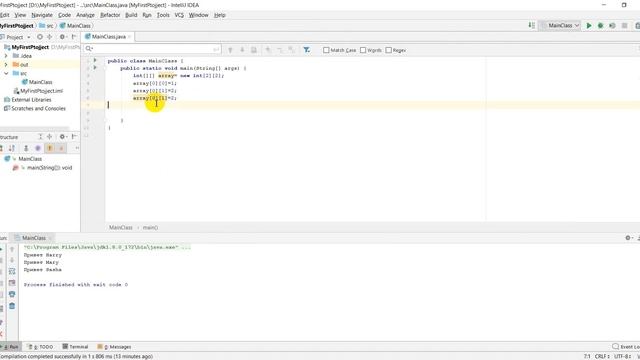Image resolution: width=640 pixels, height=360 pixels.
Task: Jump to previous search occurrence arrow
Action: click(x=230, y=50)
